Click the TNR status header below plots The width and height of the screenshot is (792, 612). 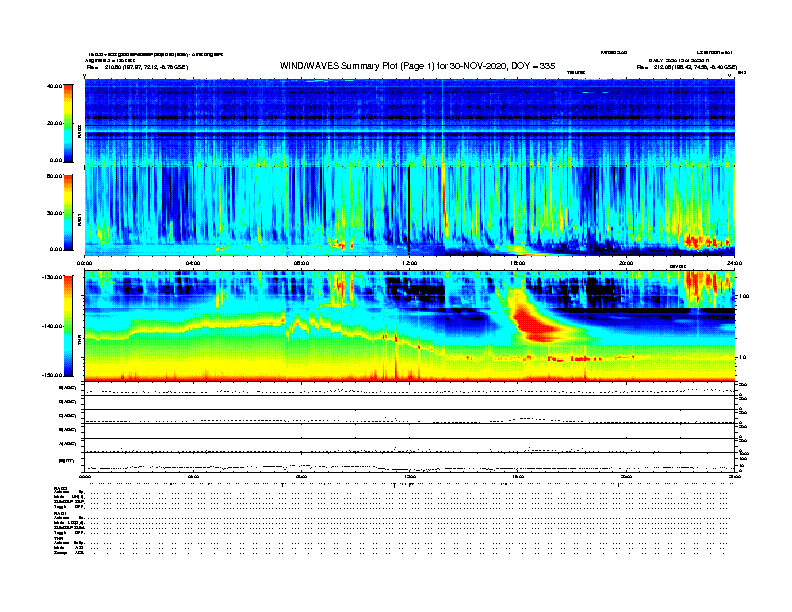[x=58, y=538]
